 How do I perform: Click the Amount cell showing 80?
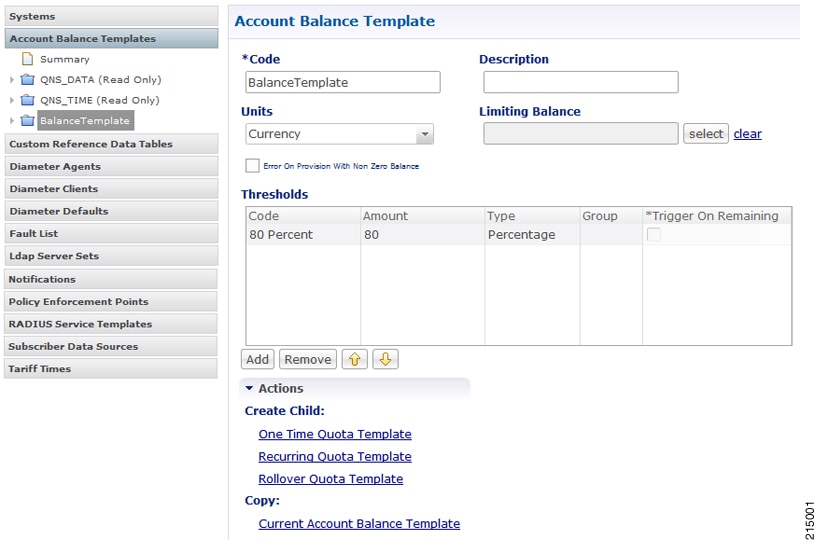[x=423, y=235]
